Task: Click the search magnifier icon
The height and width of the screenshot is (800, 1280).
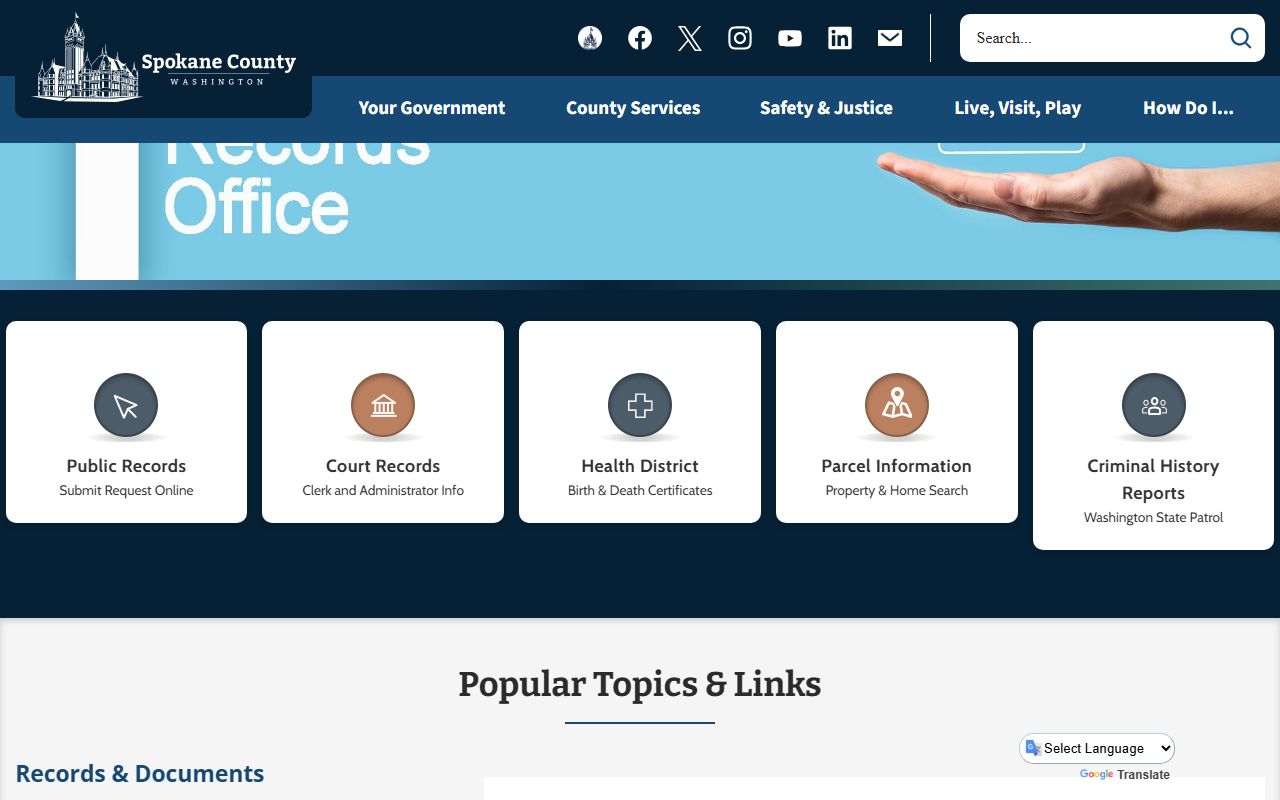Action: [x=1241, y=38]
